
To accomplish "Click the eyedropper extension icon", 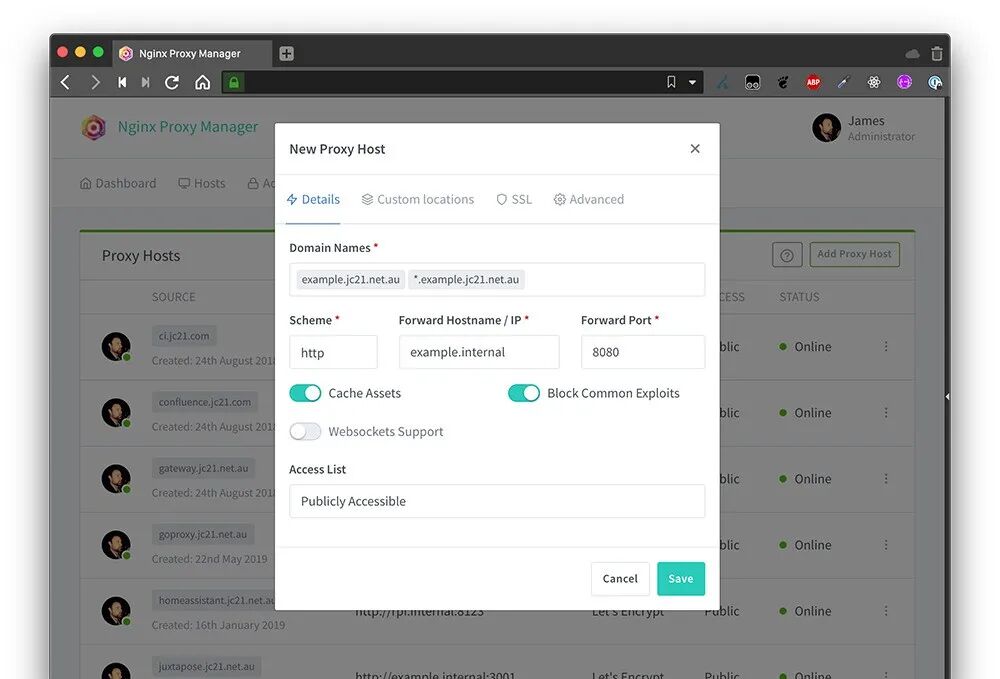I will tap(844, 82).
